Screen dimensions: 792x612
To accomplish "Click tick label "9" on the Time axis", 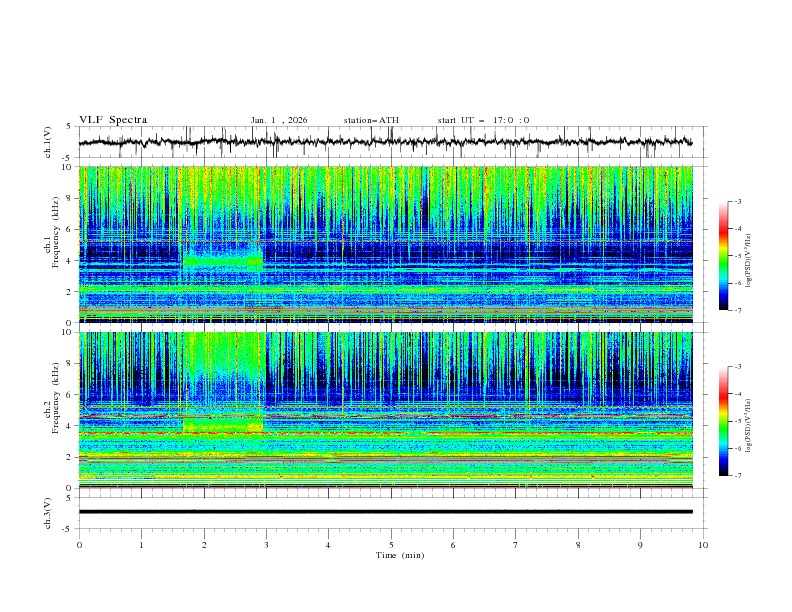I will point(640,545).
